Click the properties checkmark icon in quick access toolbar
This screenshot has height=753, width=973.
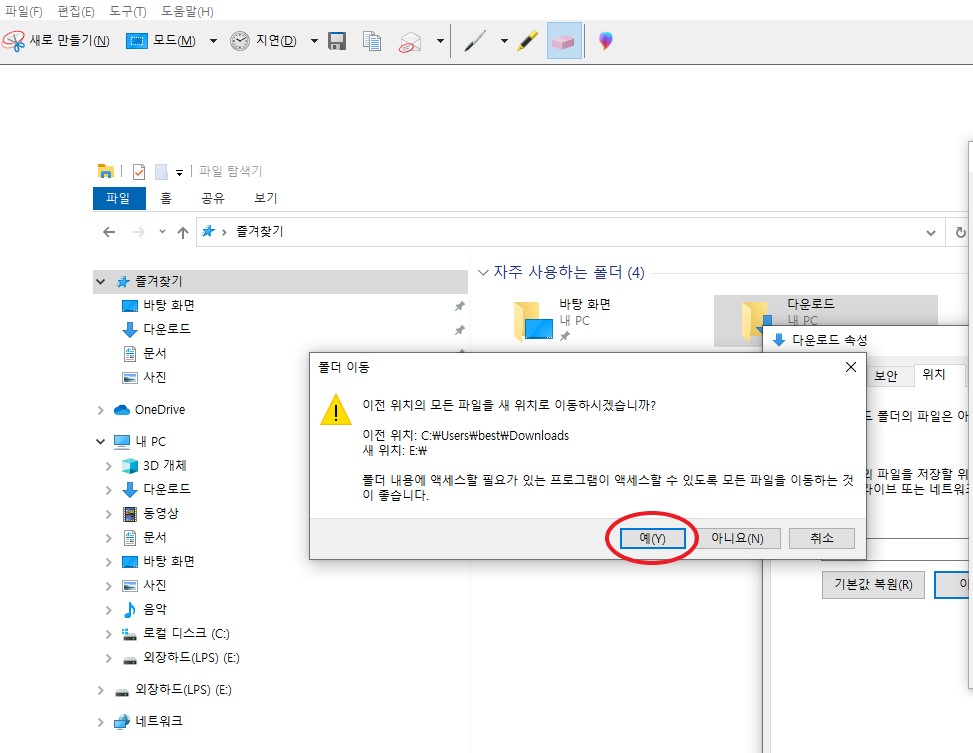pos(139,171)
